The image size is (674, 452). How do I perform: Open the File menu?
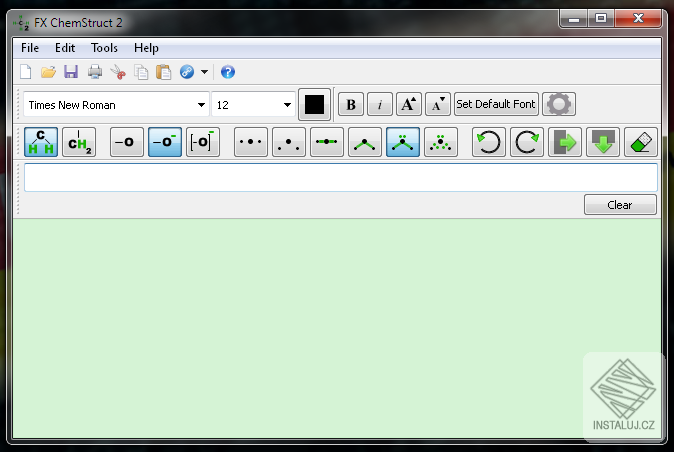pyautogui.click(x=30, y=48)
